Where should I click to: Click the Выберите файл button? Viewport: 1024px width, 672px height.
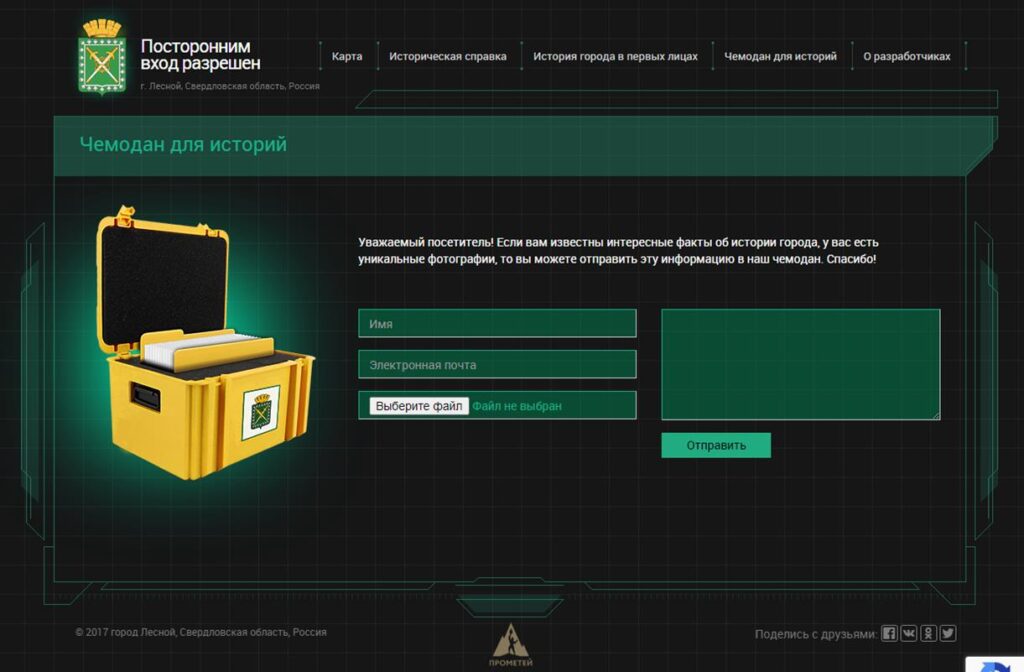(419, 406)
